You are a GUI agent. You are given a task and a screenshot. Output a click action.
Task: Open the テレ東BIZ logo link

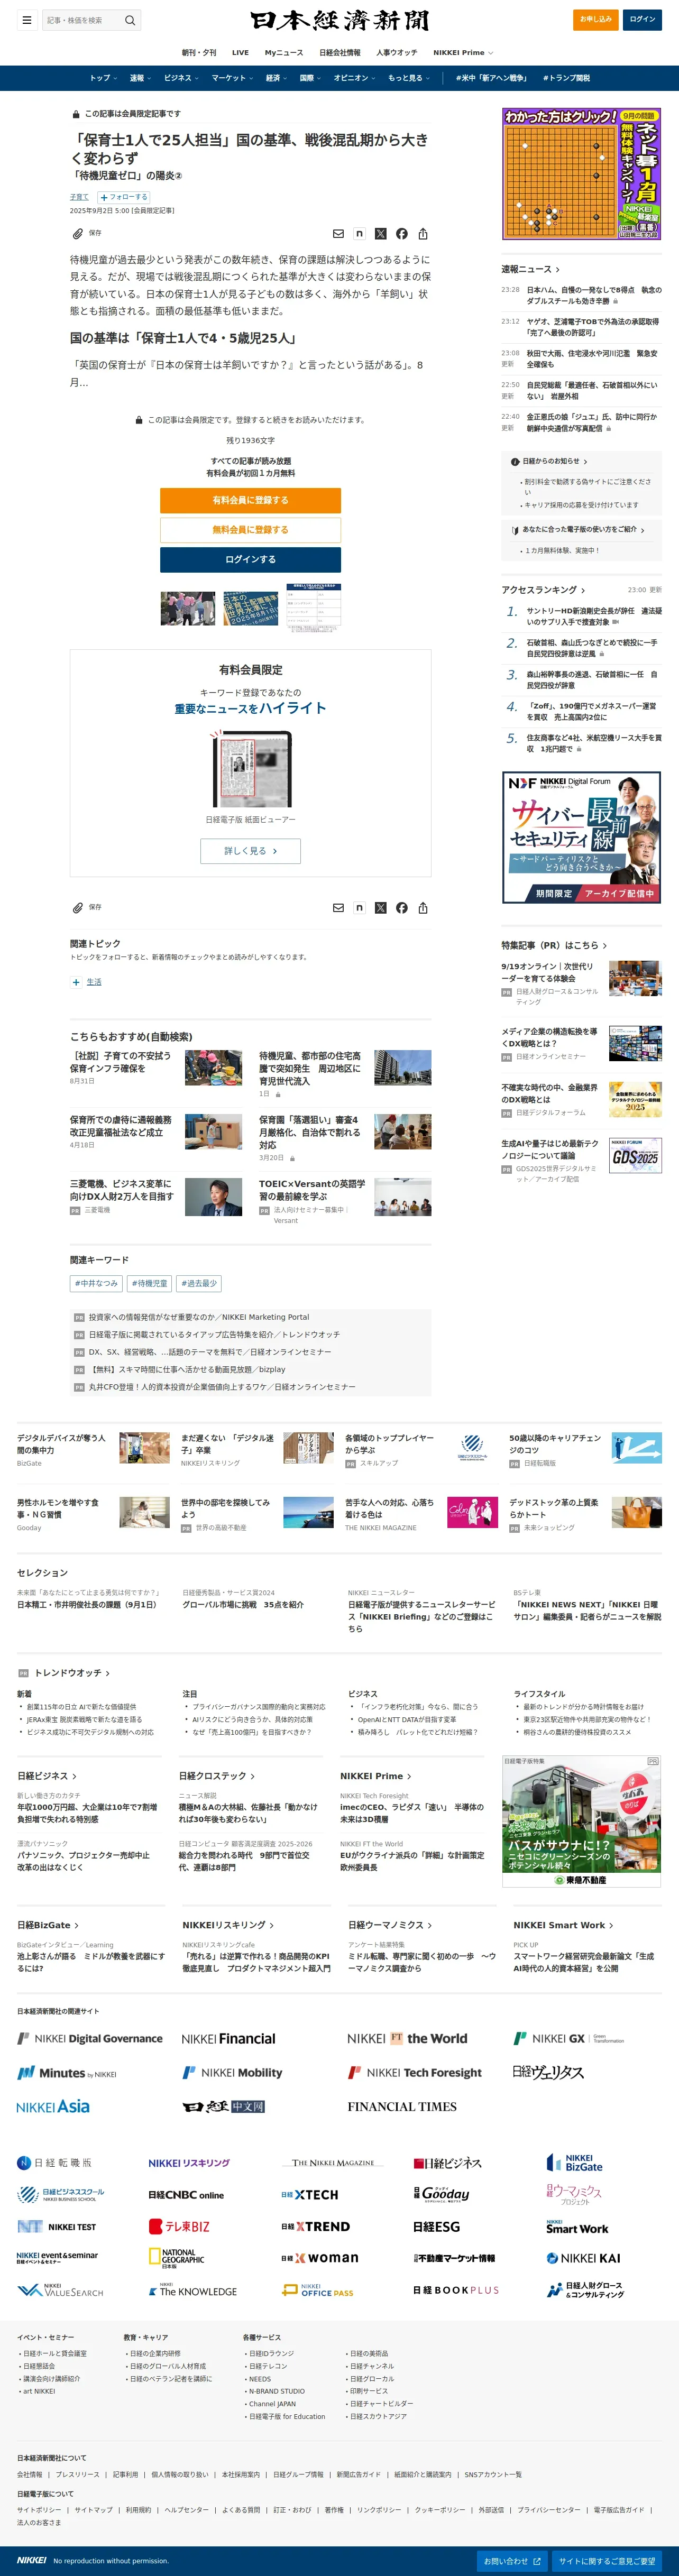179,2226
